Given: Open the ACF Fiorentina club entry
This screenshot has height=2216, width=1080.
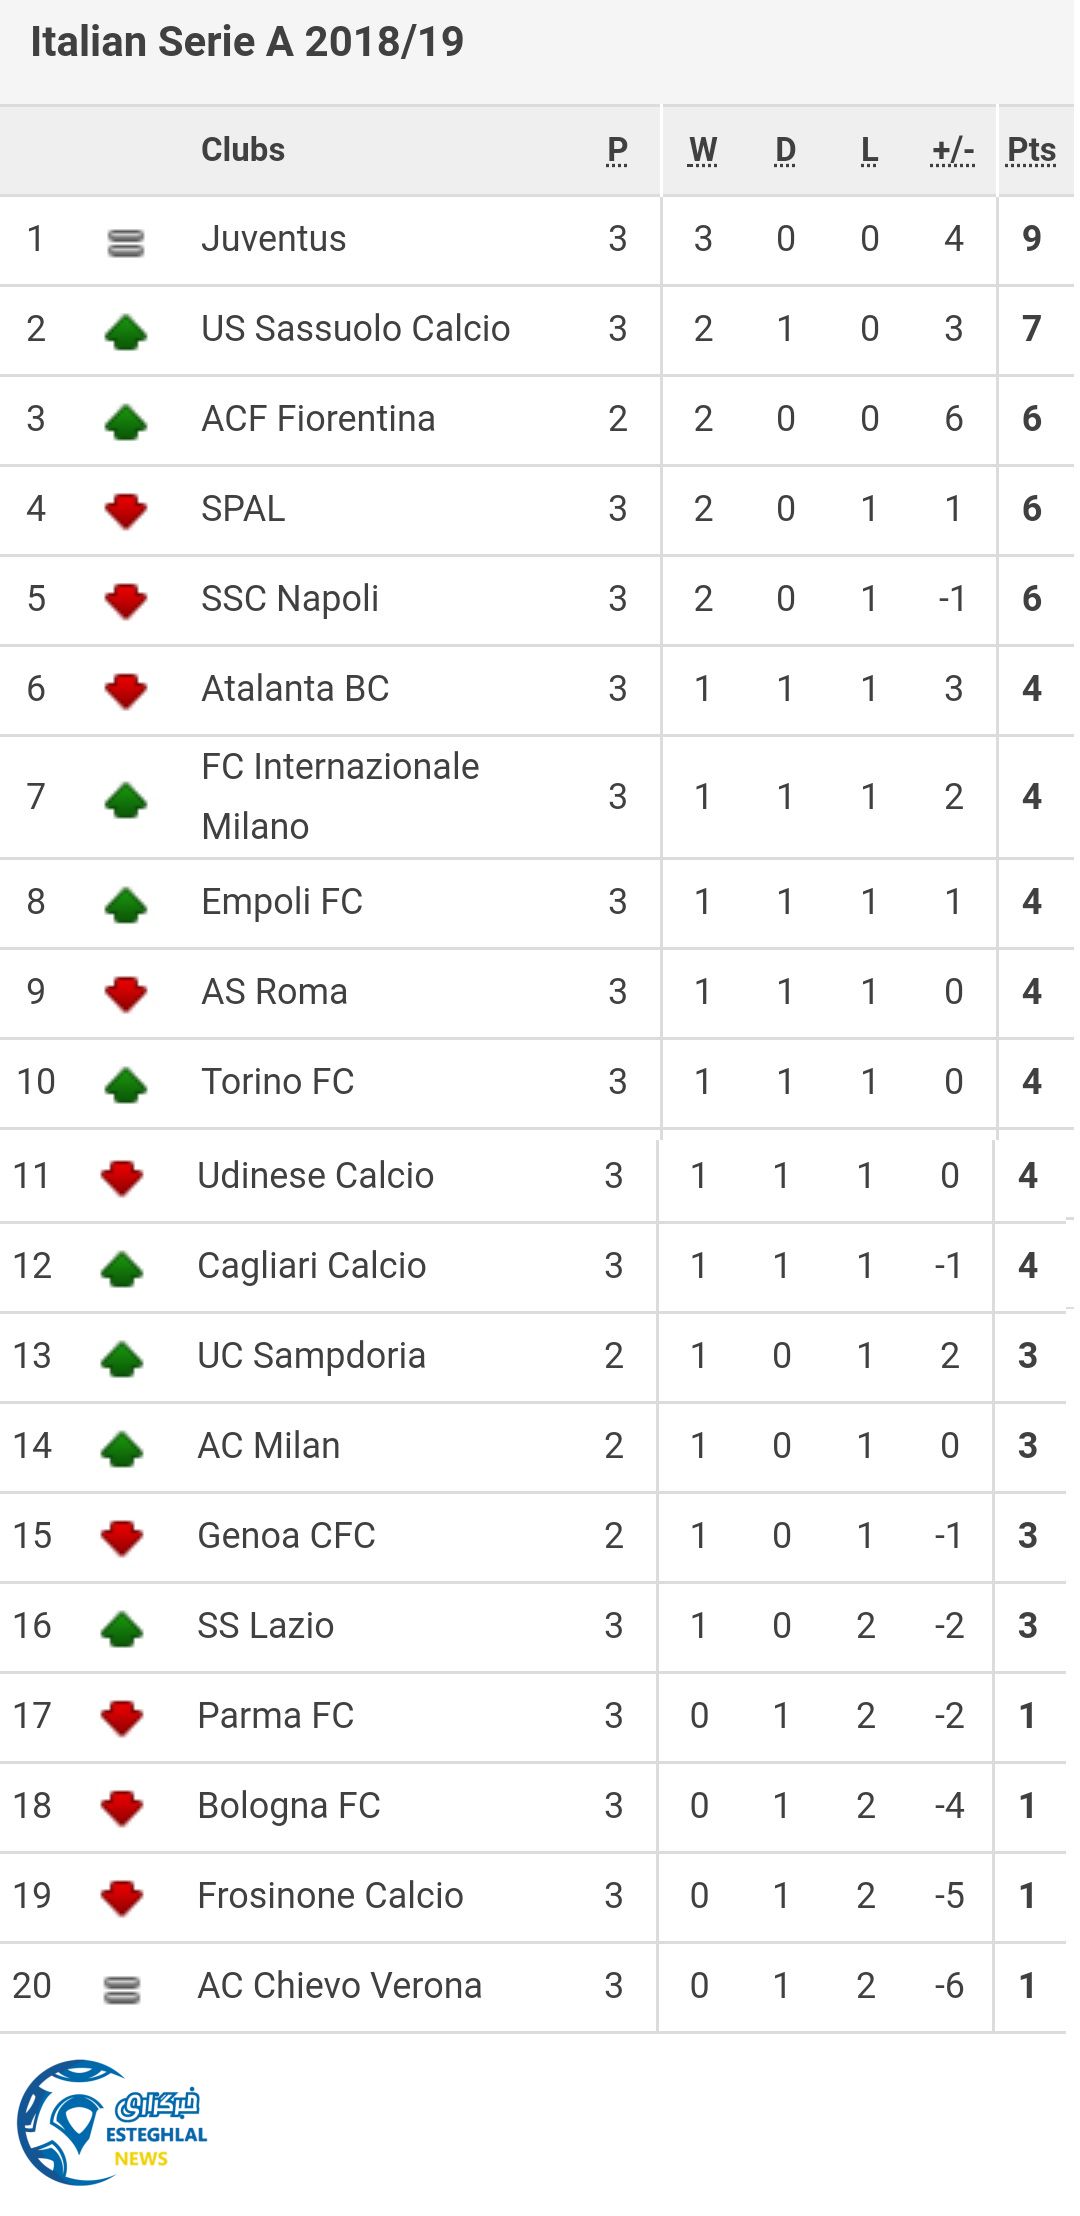Looking at the screenshot, I should [x=318, y=419].
